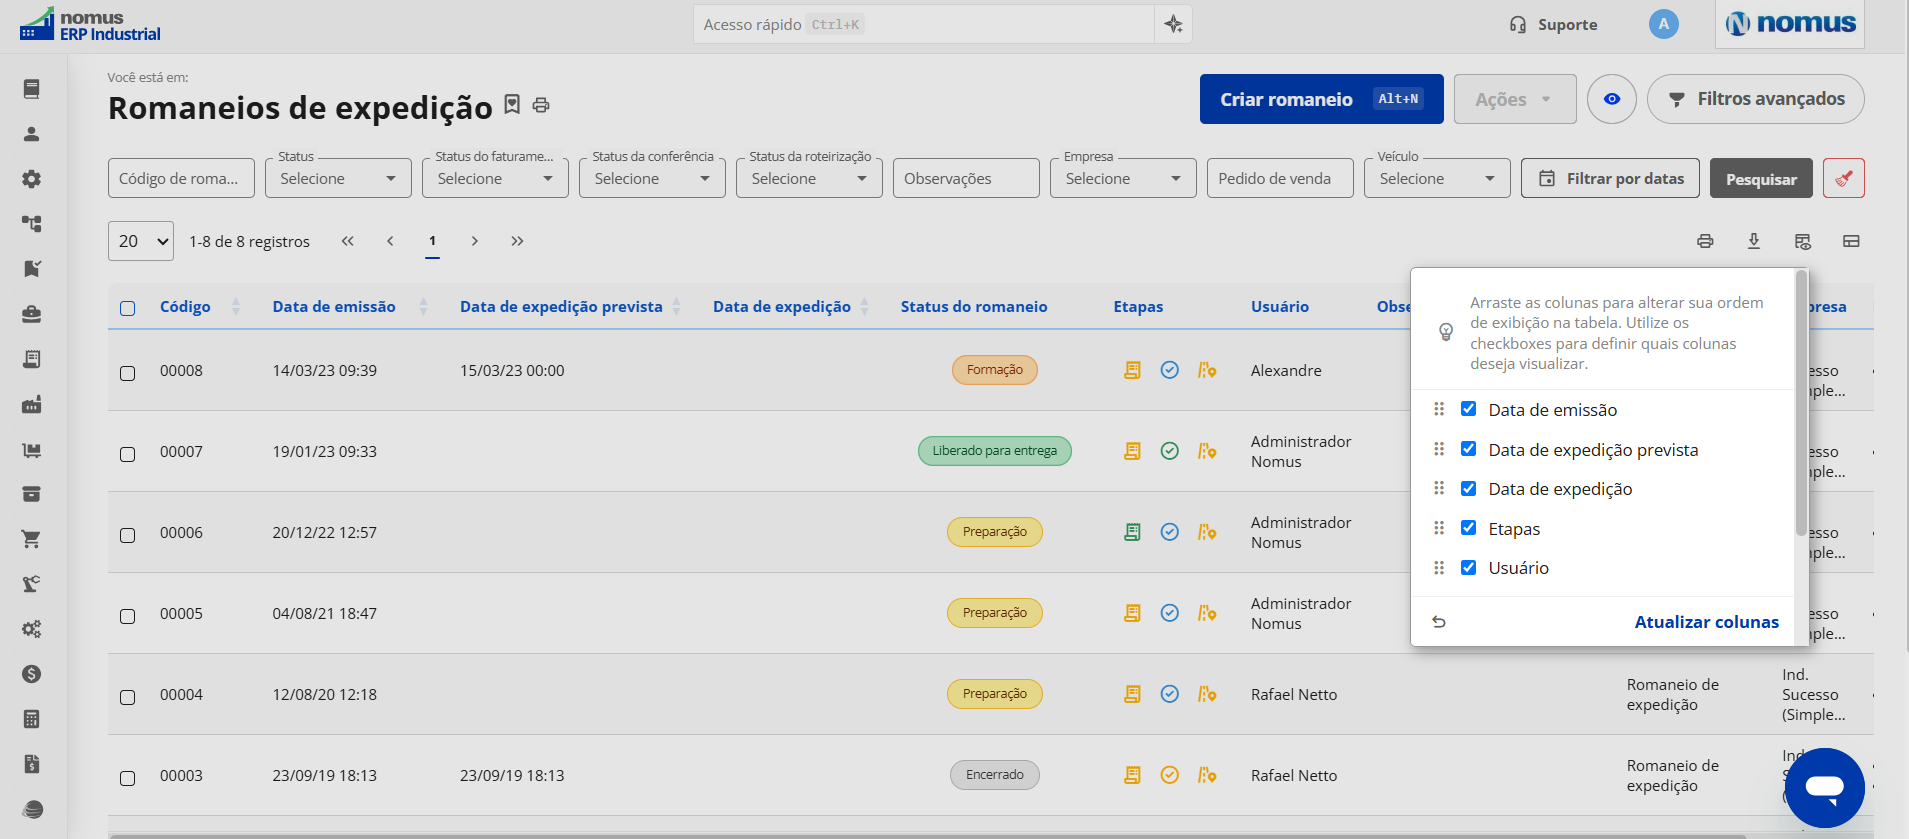Click the route-pin stage icon for romaneio 00006

point(1207,532)
